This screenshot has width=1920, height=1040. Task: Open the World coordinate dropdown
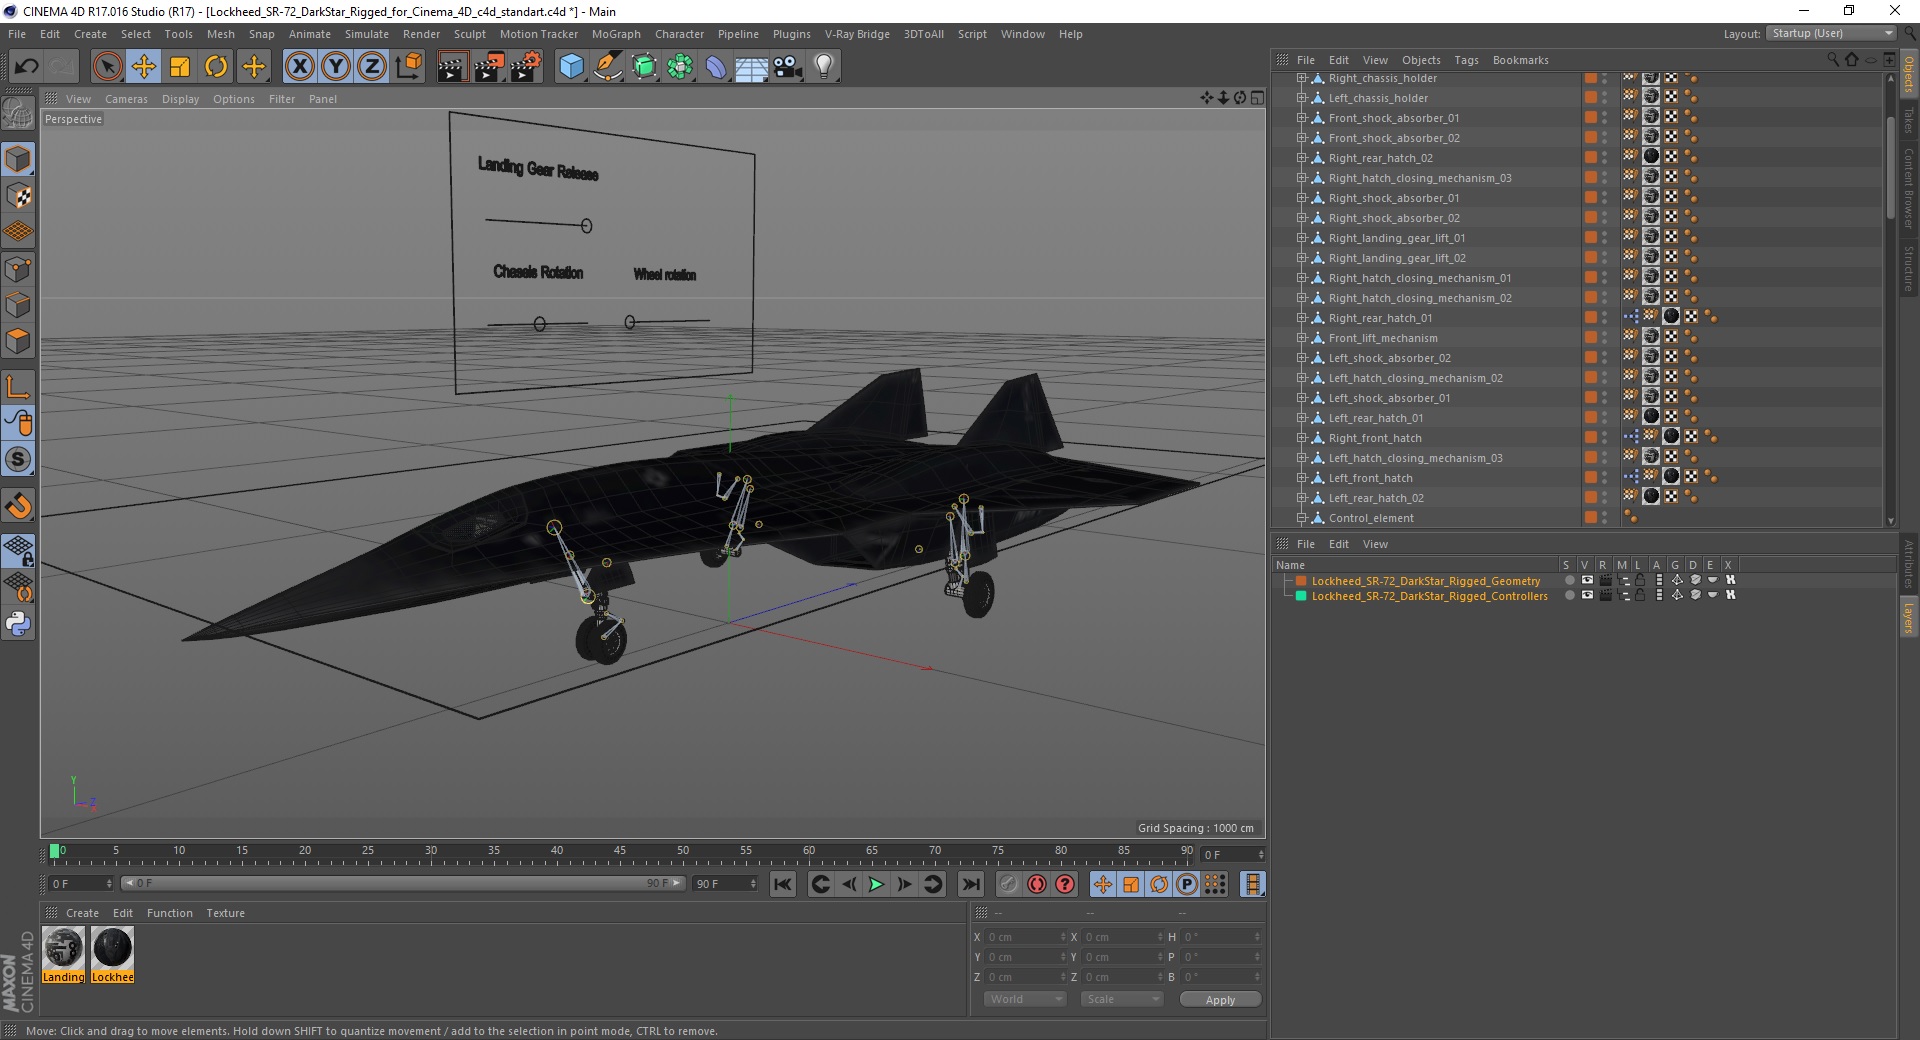click(1025, 999)
